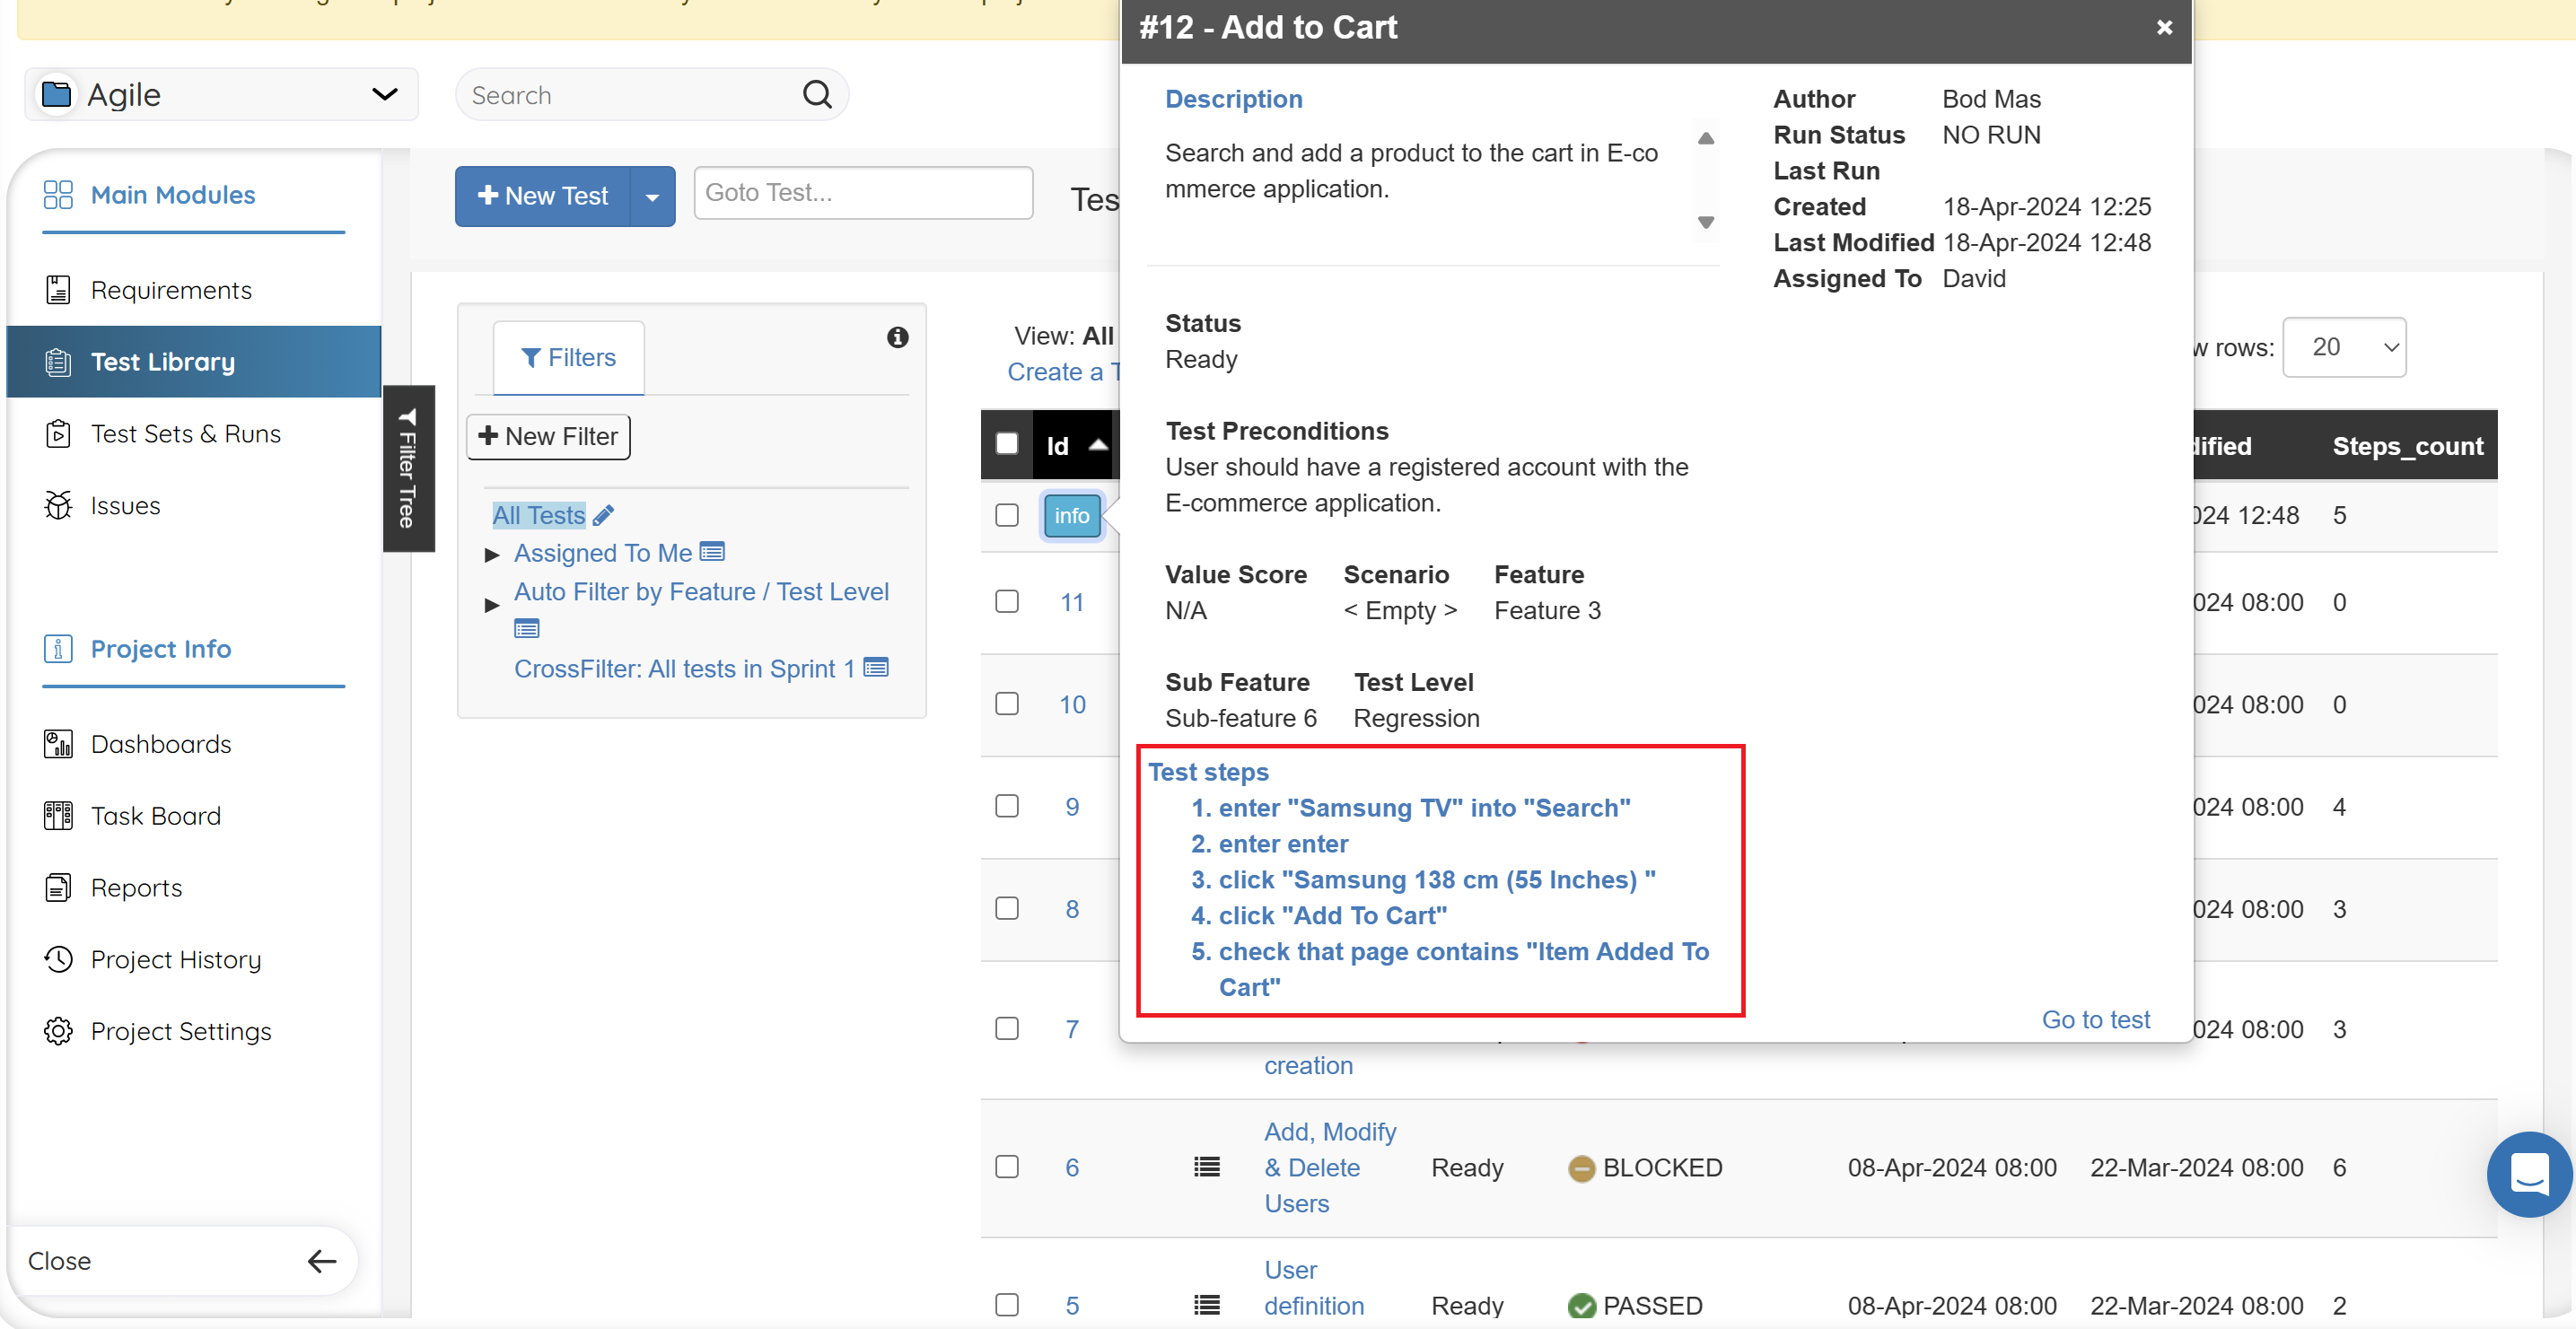Click the info circle icon in Filters panel
2576x1329 pixels.
point(897,338)
